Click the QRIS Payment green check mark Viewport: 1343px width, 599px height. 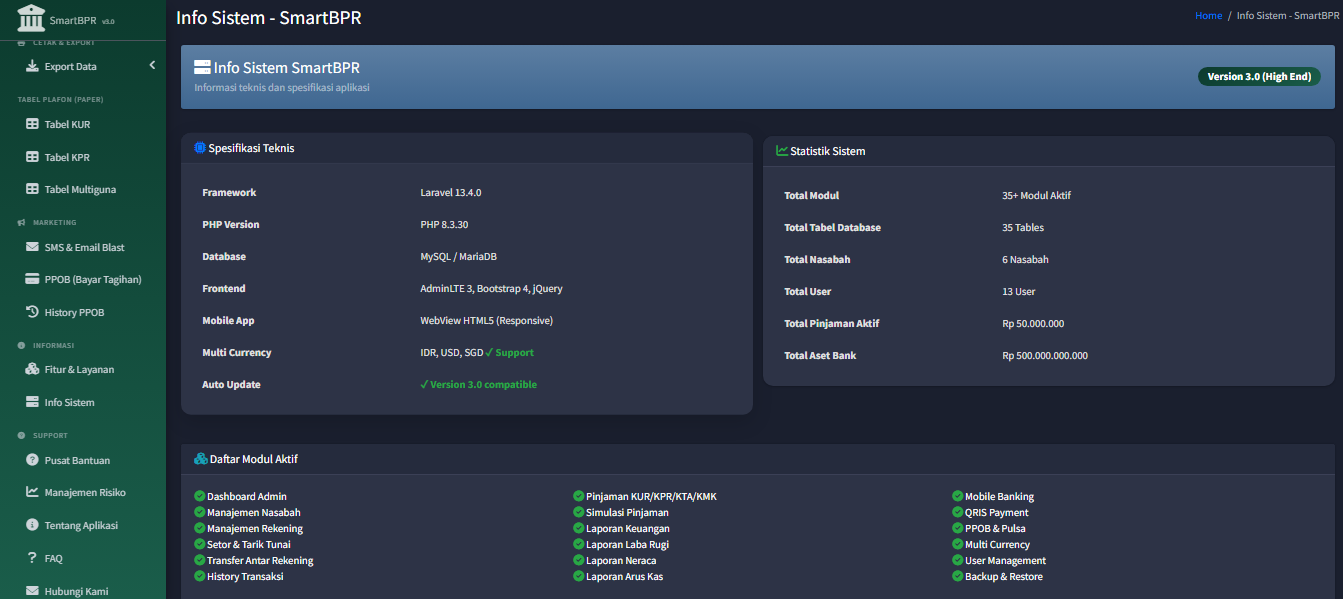click(x=958, y=512)
